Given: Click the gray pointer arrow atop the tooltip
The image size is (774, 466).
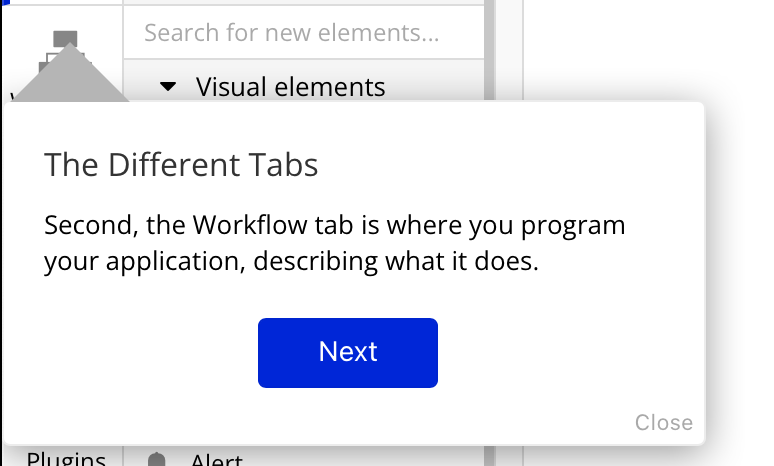Looking at the screenshot, I should pyautogui.click(x=70, y=72).
